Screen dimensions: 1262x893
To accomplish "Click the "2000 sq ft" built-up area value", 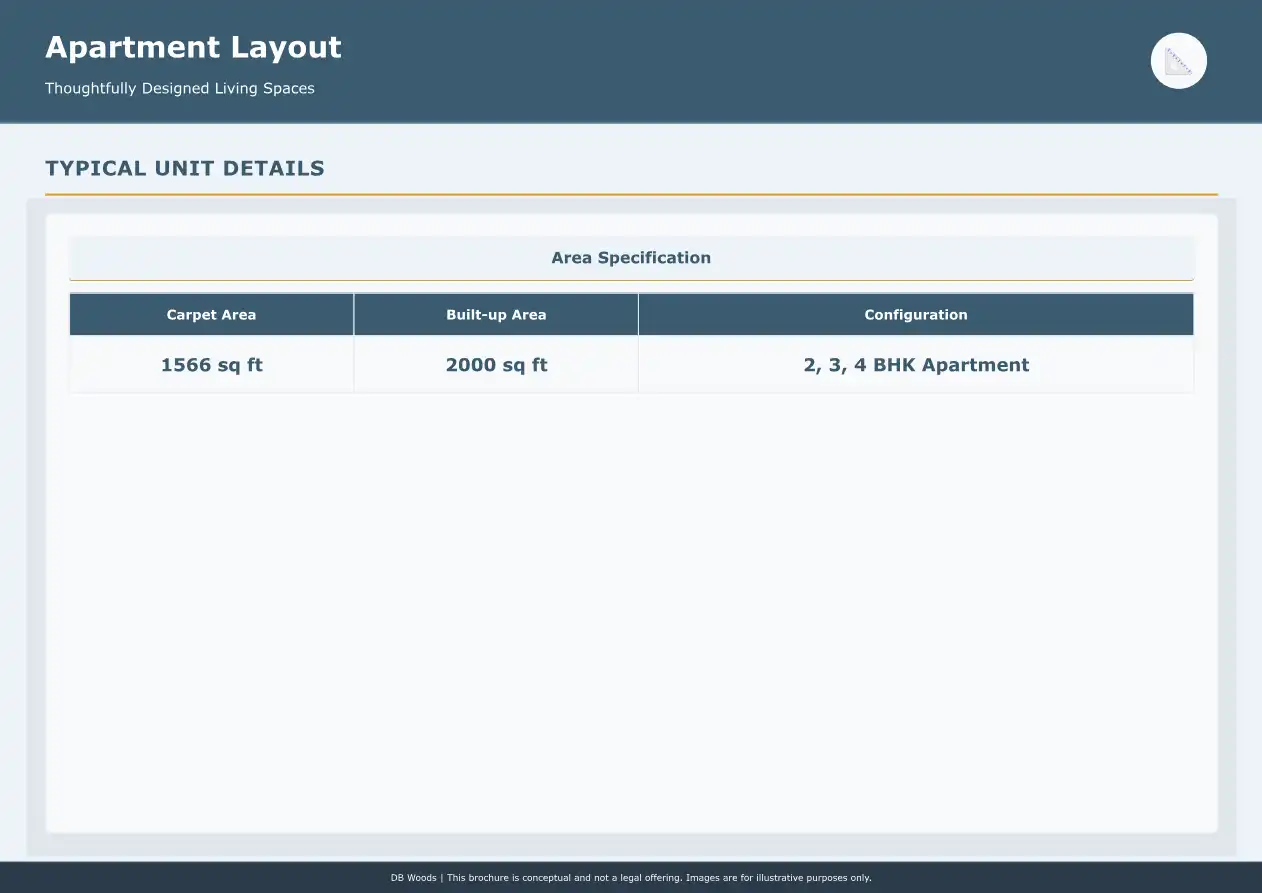I will (x=496, y=365).
